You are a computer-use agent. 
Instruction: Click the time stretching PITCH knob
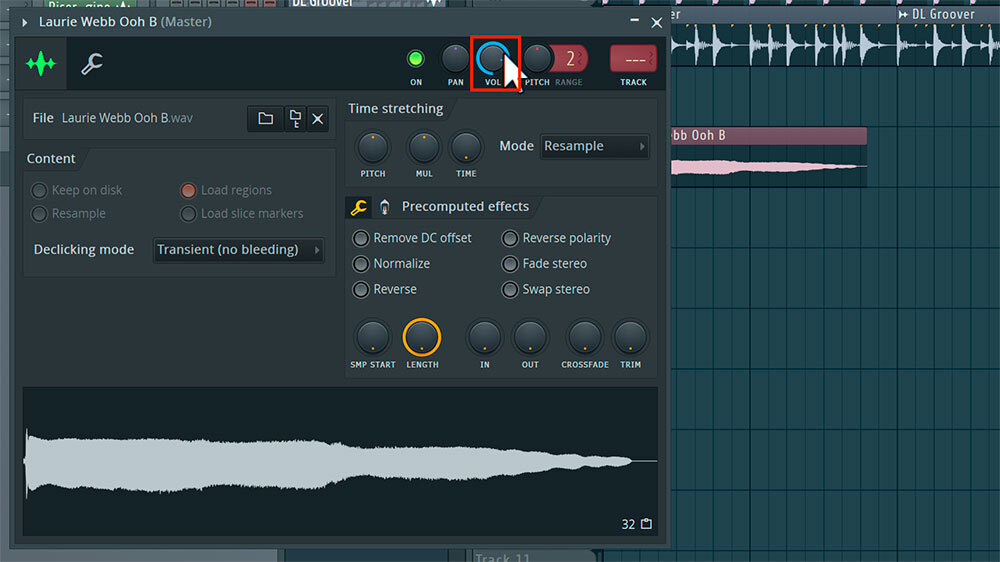coord(372,147)
